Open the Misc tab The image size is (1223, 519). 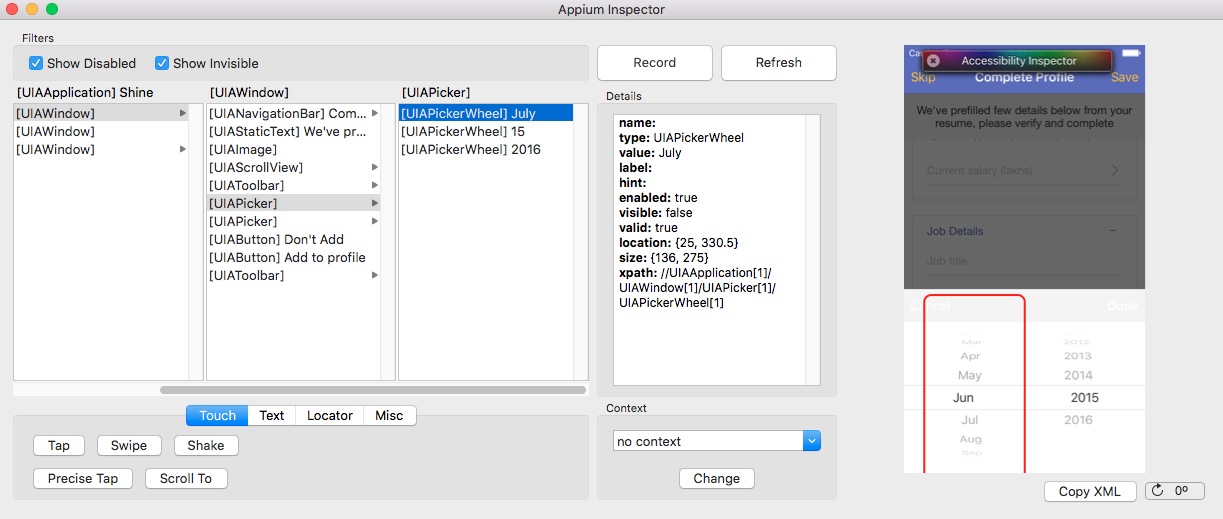click(389, 415)
